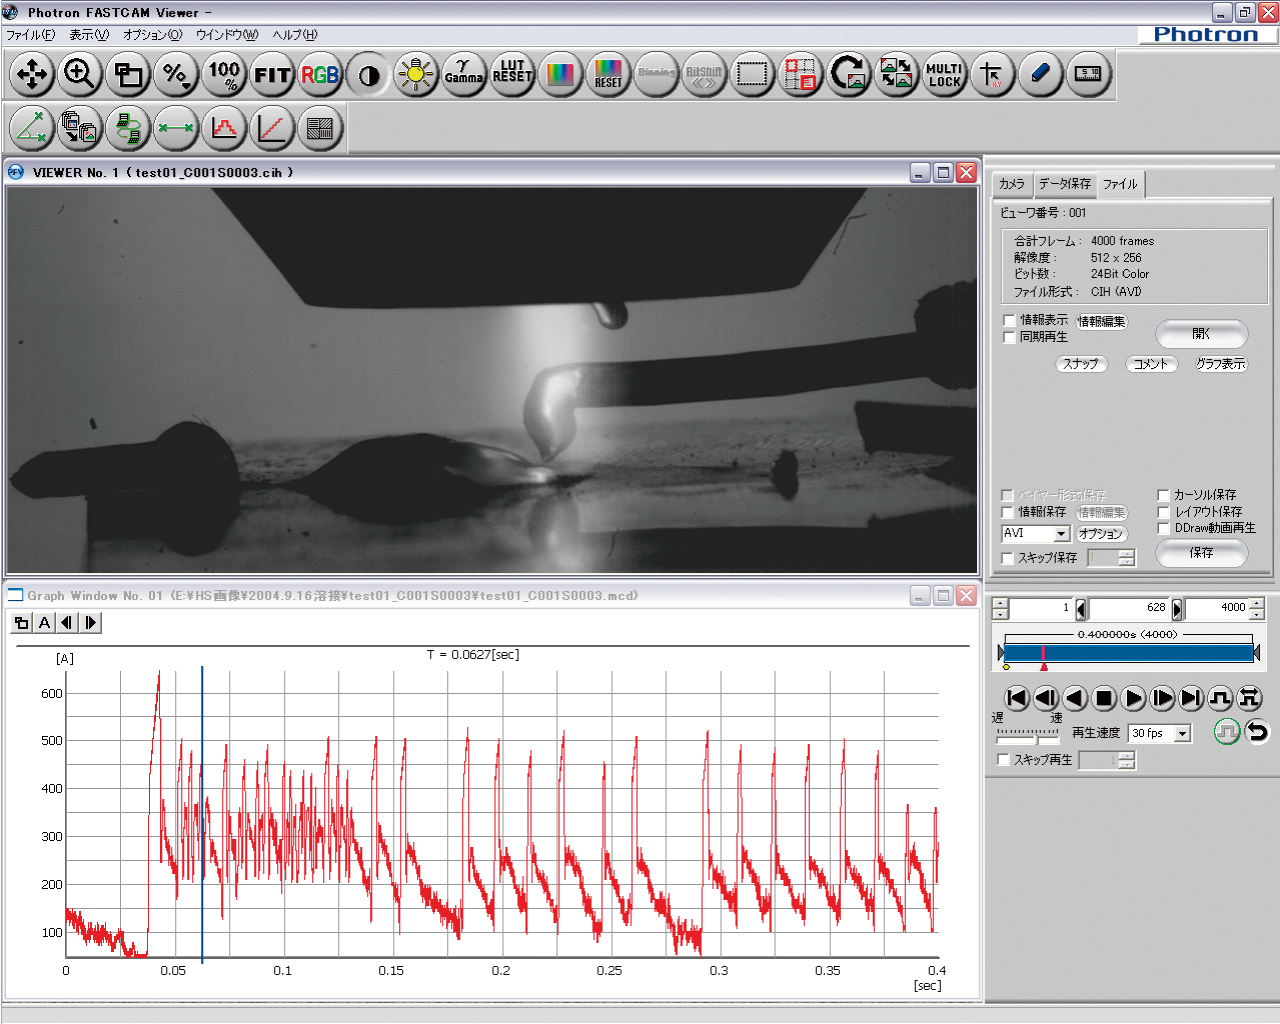Click the play forward button
1280x1024 pixels.
click(x=1133, y=698)
